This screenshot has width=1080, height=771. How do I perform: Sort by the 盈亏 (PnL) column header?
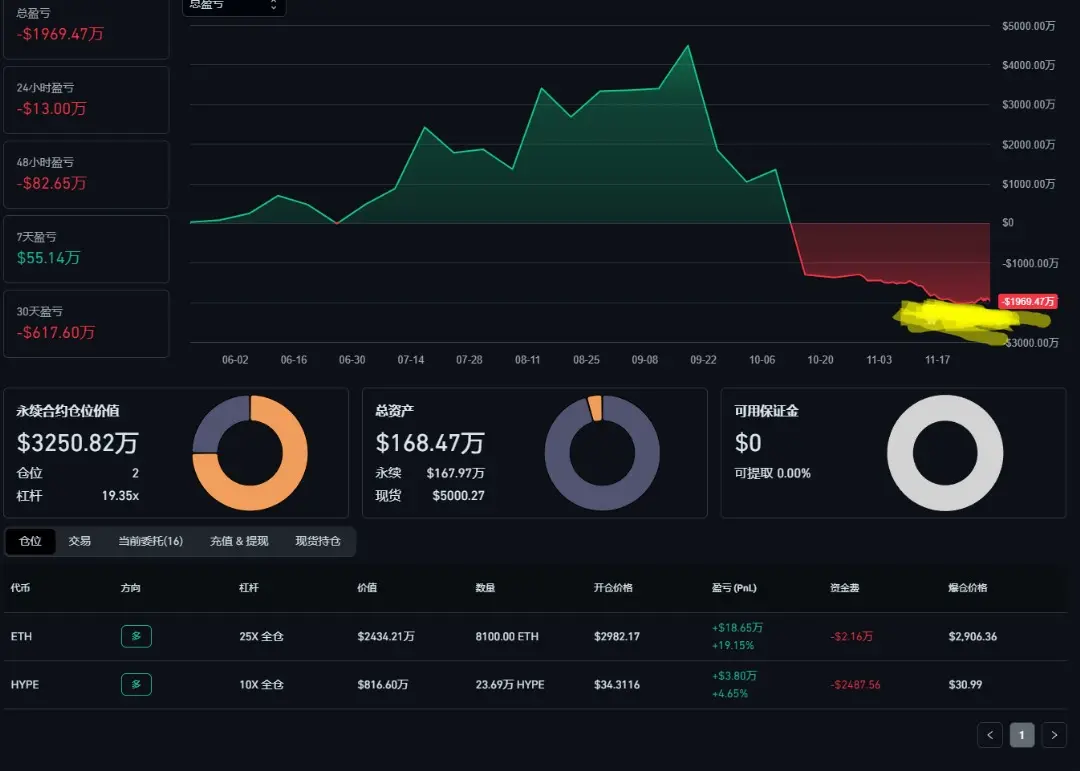point(734,588)
